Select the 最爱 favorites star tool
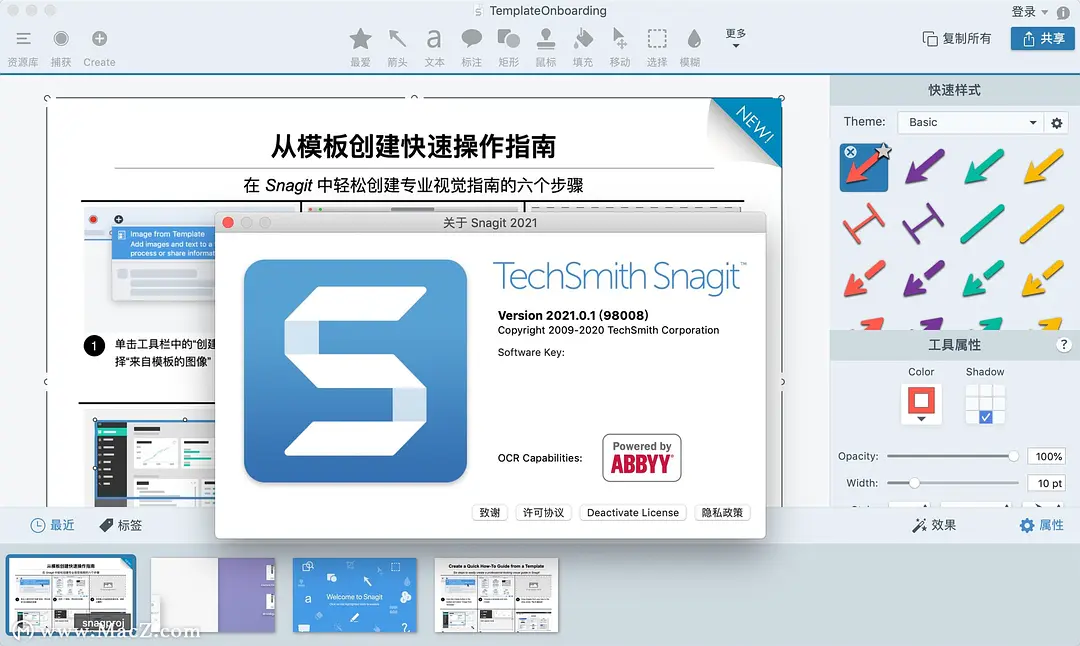1080x646 pixels. point(360,48)
